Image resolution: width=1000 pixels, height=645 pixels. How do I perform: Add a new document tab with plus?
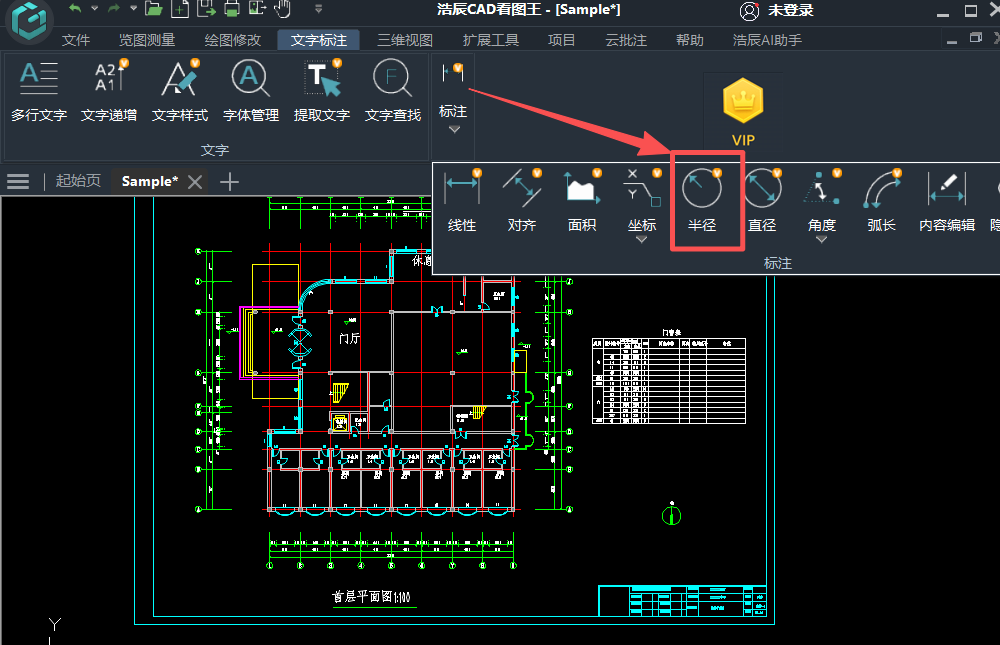click(229, 182)
